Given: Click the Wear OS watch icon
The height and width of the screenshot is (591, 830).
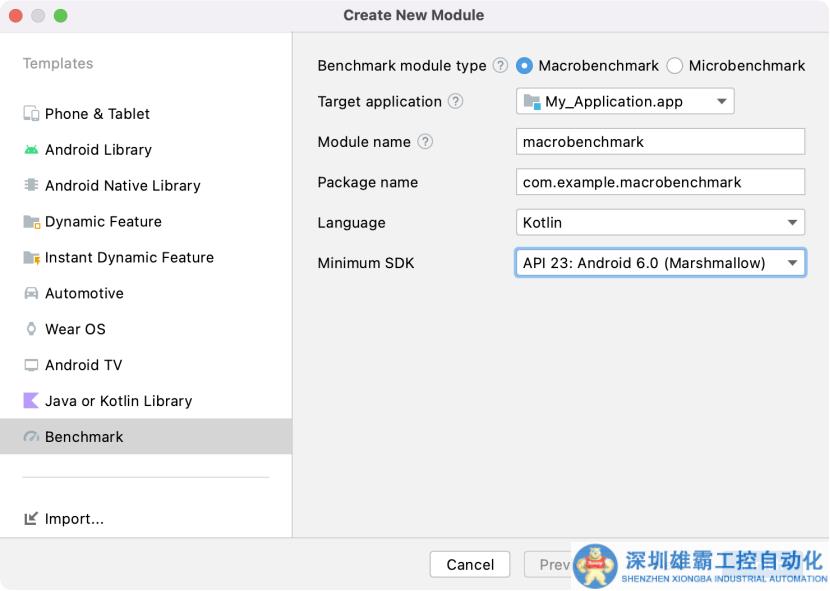Looking at the screenshot, I should pos(31,329).
